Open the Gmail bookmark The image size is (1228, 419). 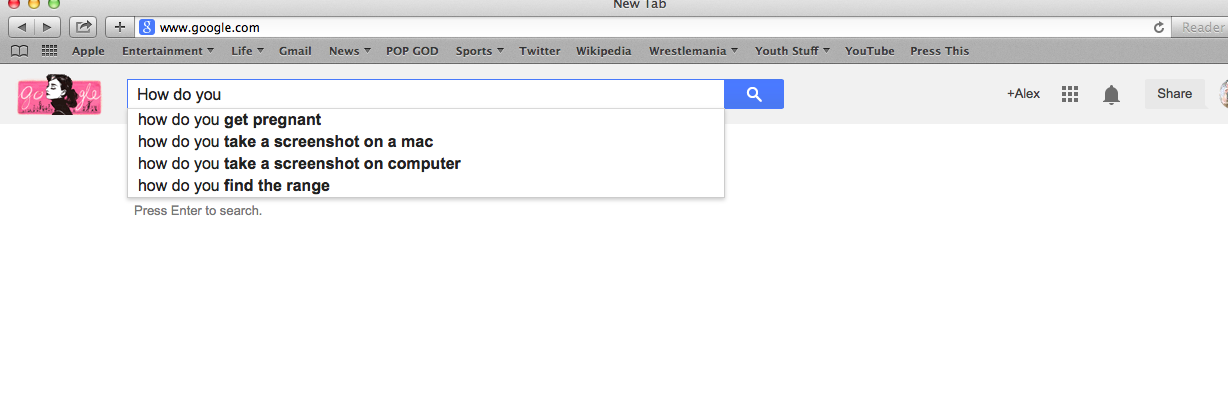[x=295, y=51]
